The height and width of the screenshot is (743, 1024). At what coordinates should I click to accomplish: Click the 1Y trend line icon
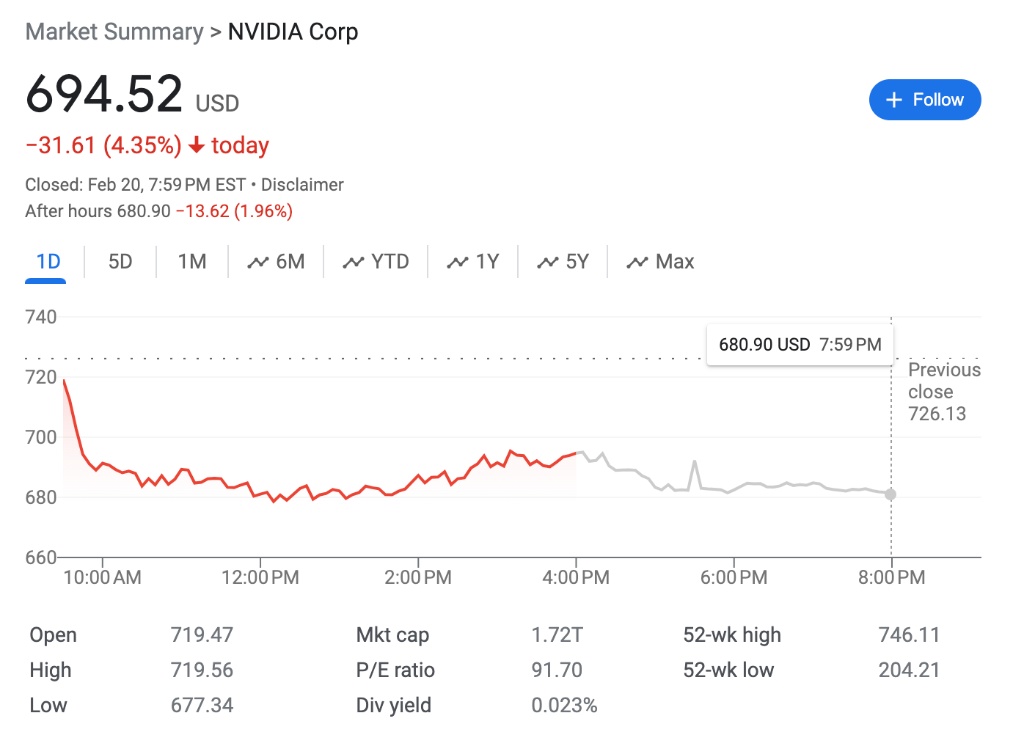458,262
